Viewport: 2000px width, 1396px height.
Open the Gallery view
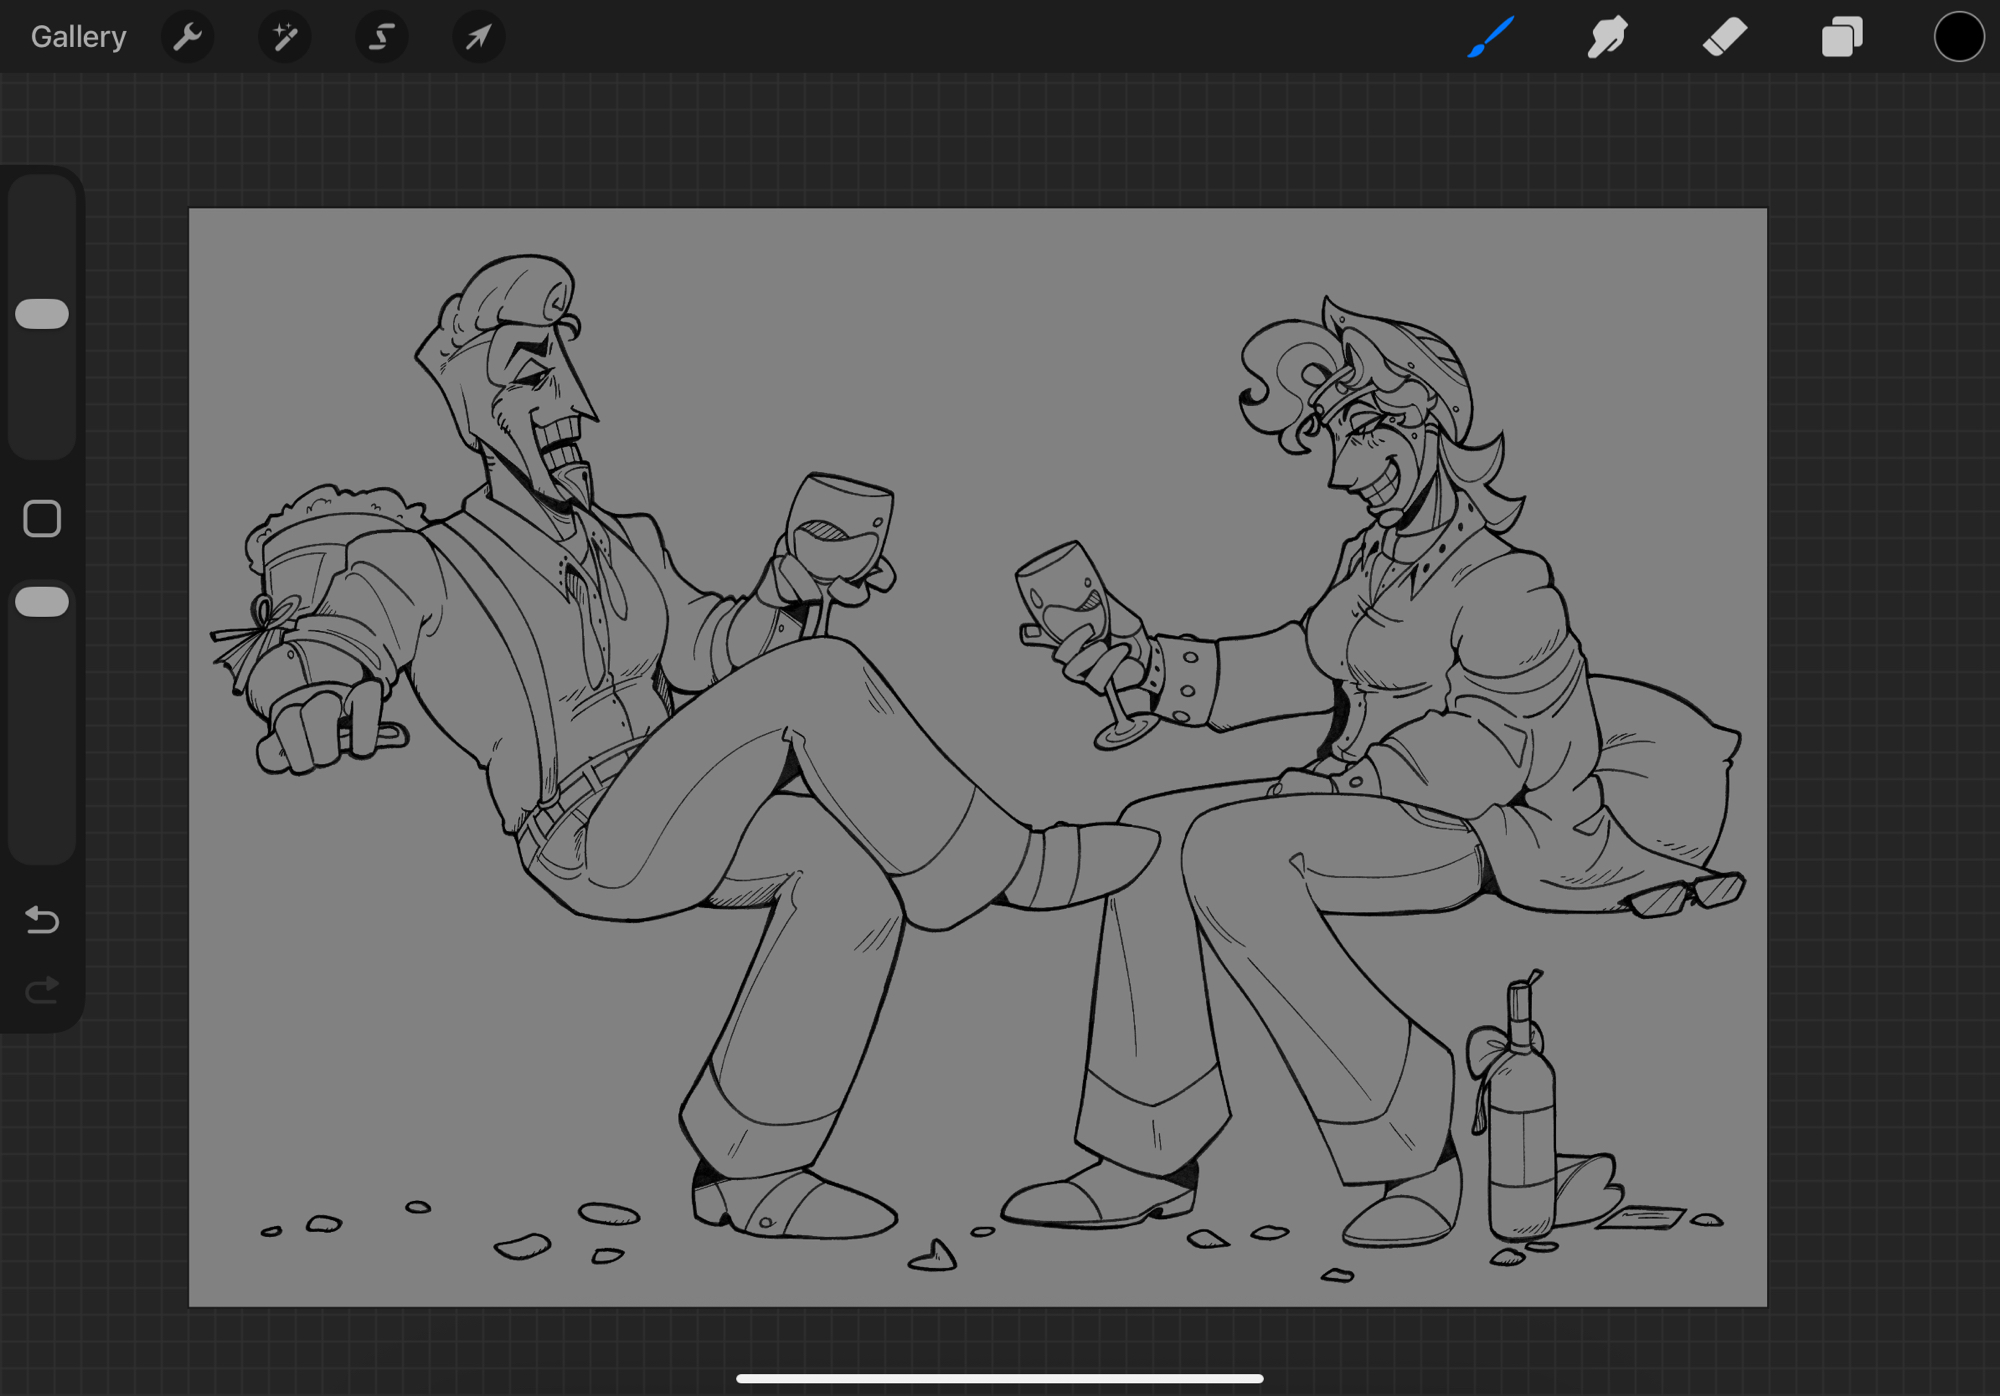pos(78,37)
